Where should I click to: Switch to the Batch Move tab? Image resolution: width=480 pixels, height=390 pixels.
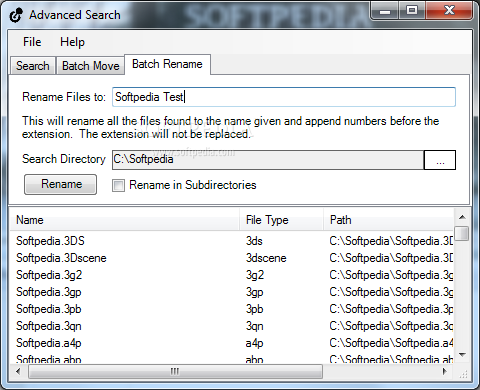91,66
